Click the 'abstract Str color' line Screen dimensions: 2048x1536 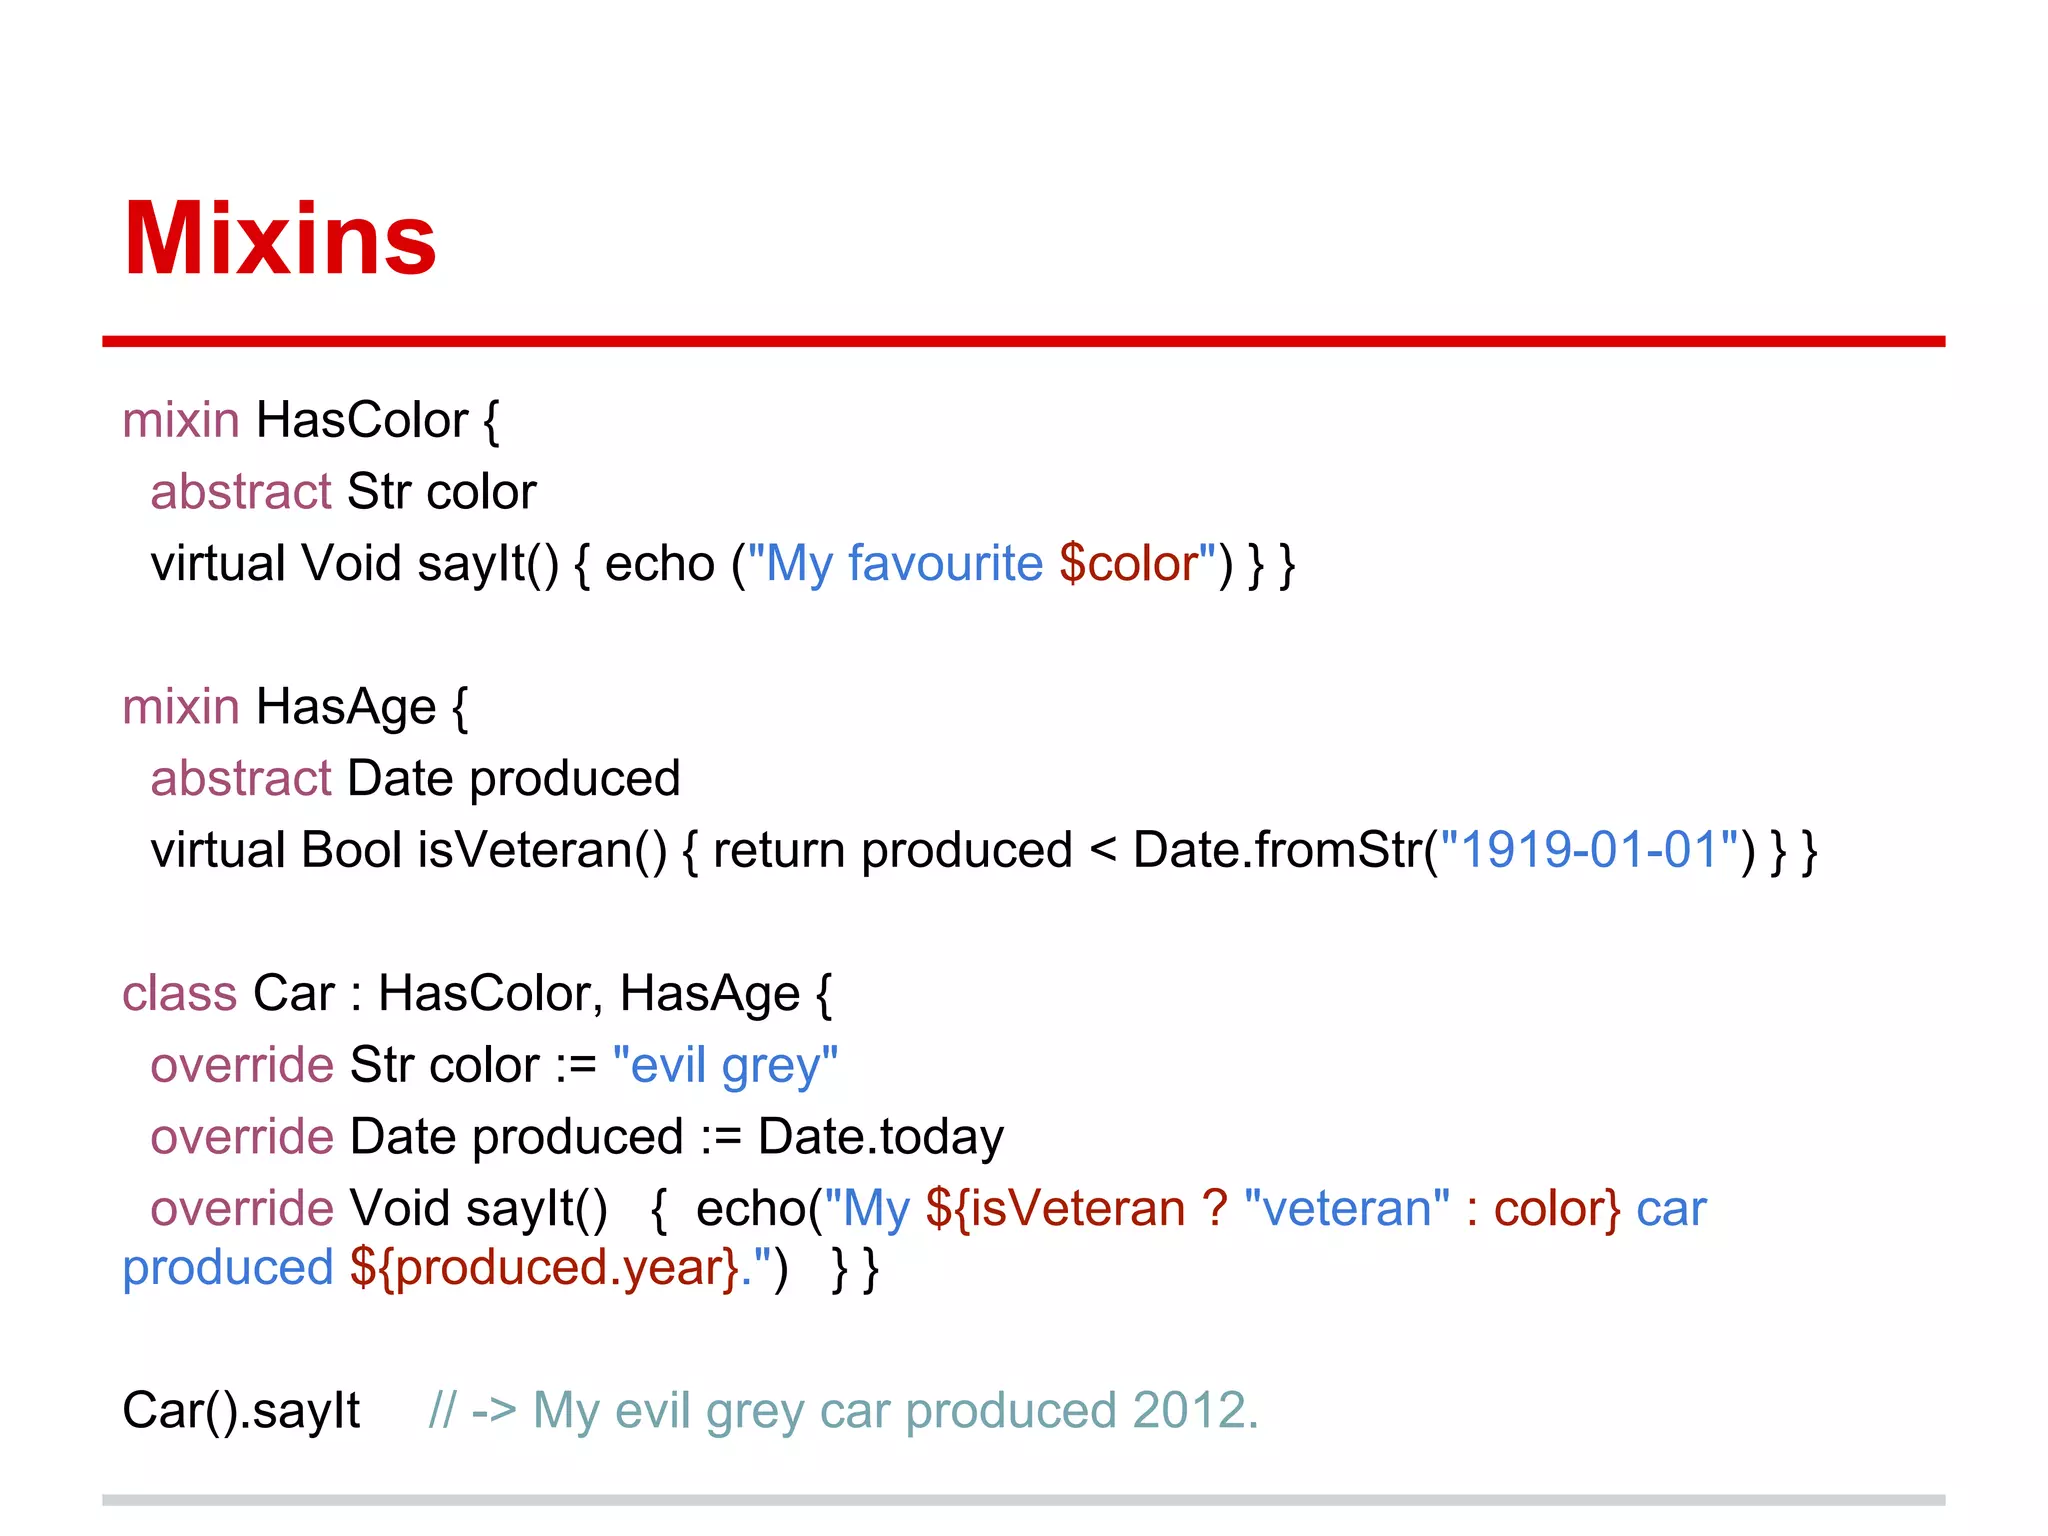point(343,492)
